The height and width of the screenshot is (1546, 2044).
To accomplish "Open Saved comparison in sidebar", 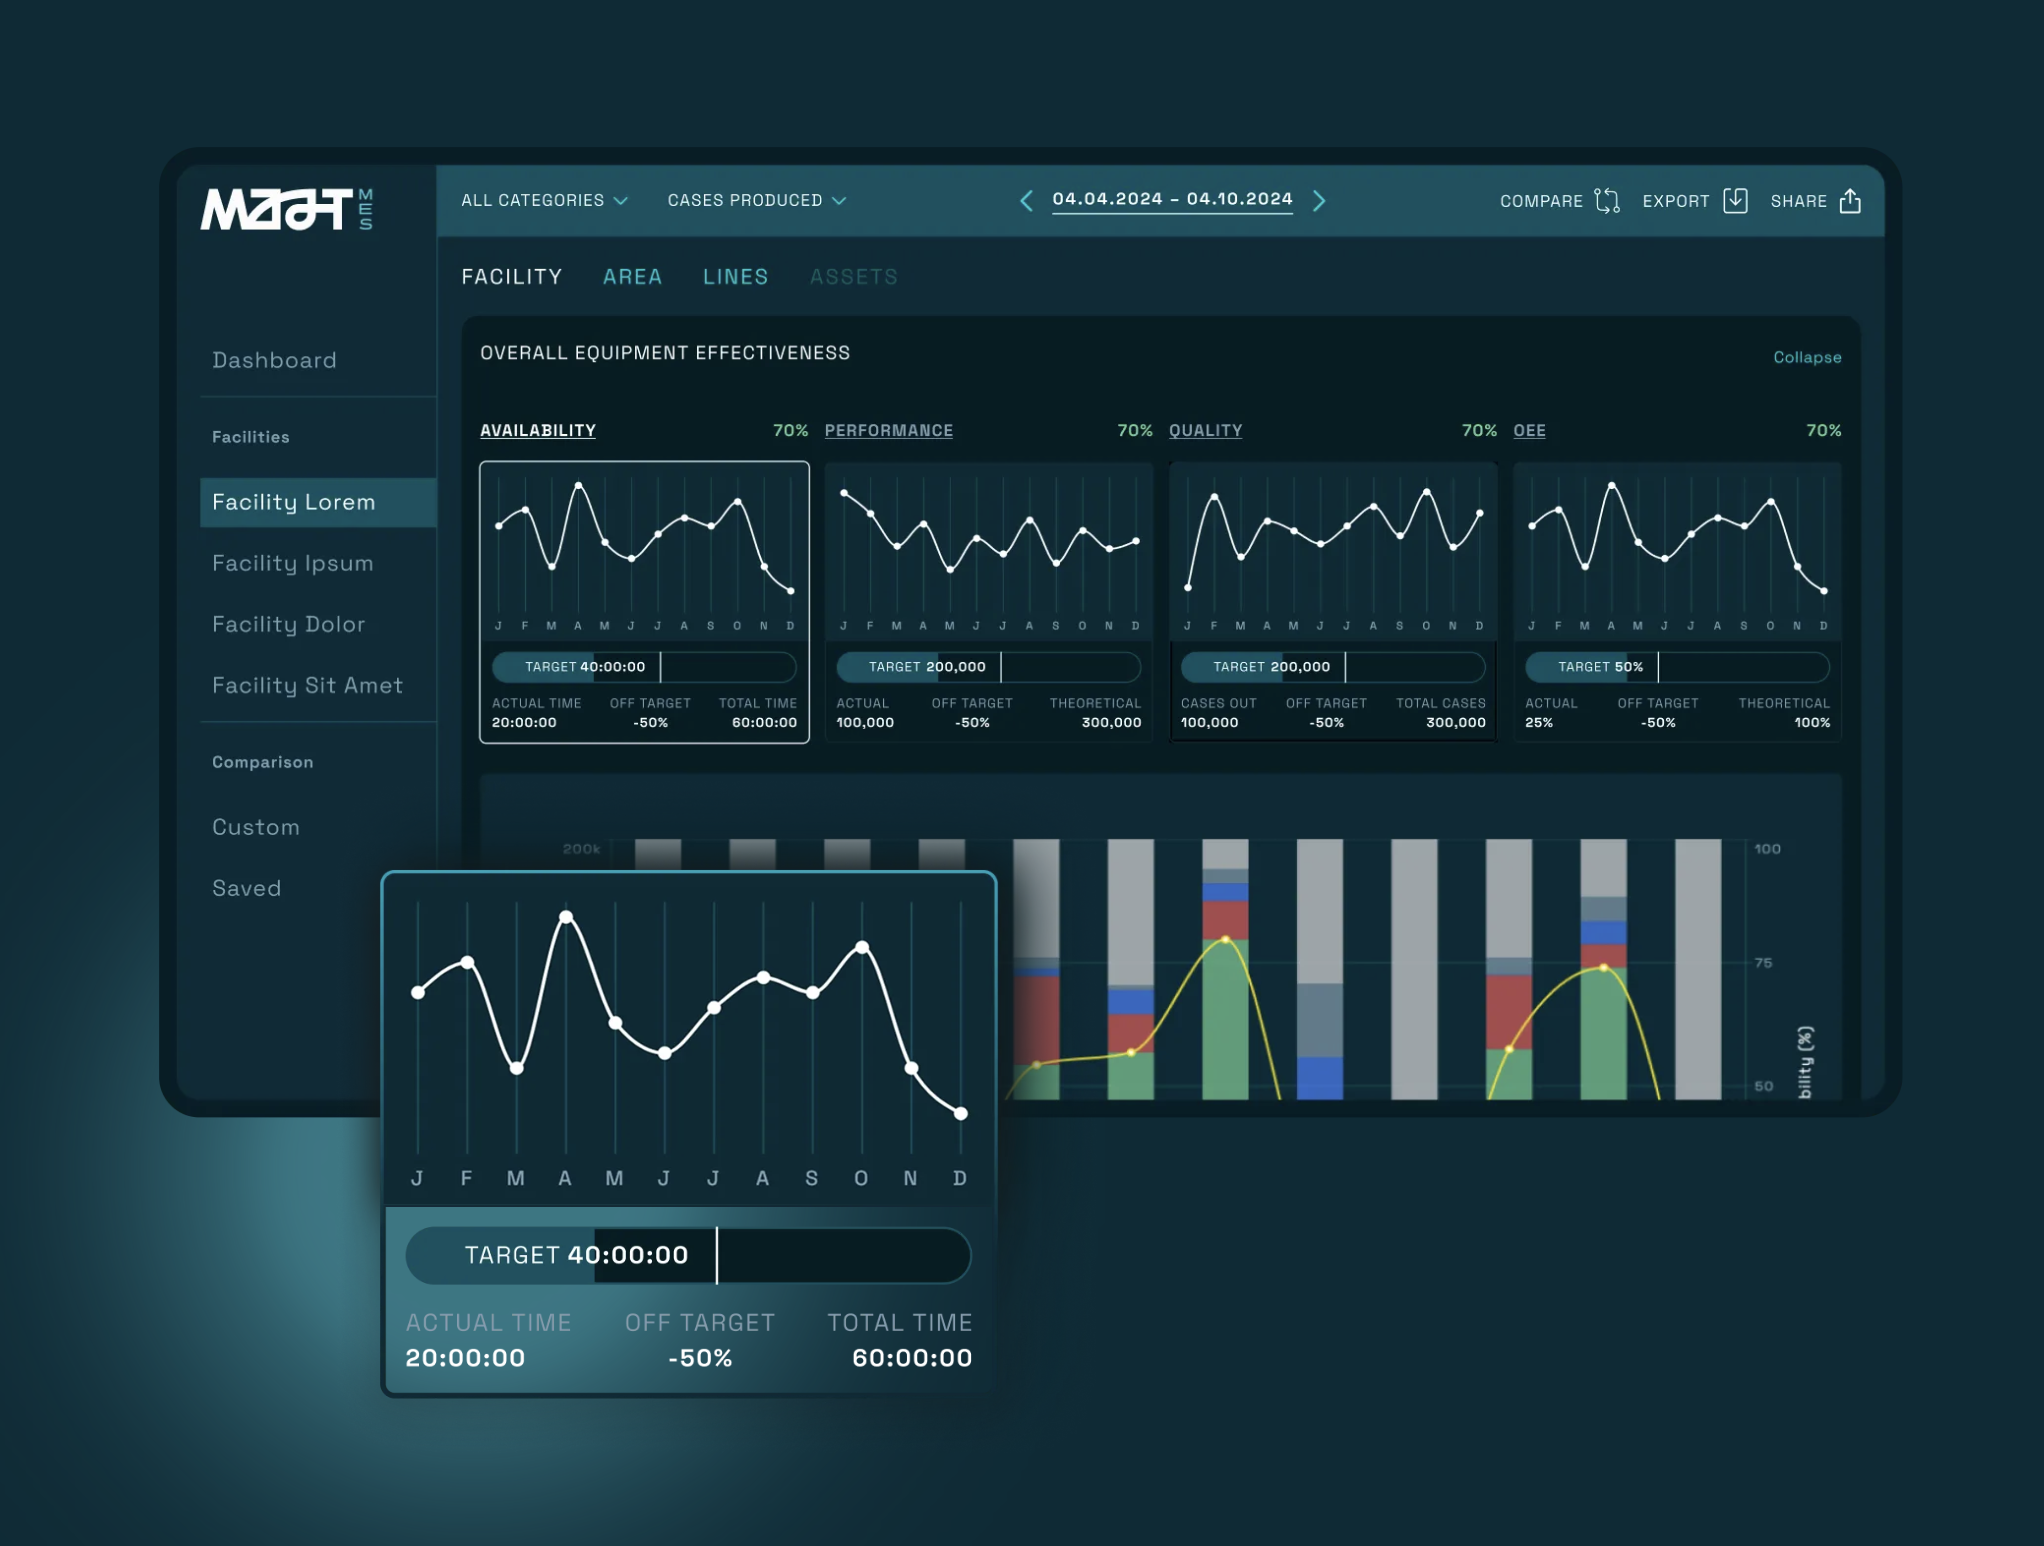I will tap(246, 888).
